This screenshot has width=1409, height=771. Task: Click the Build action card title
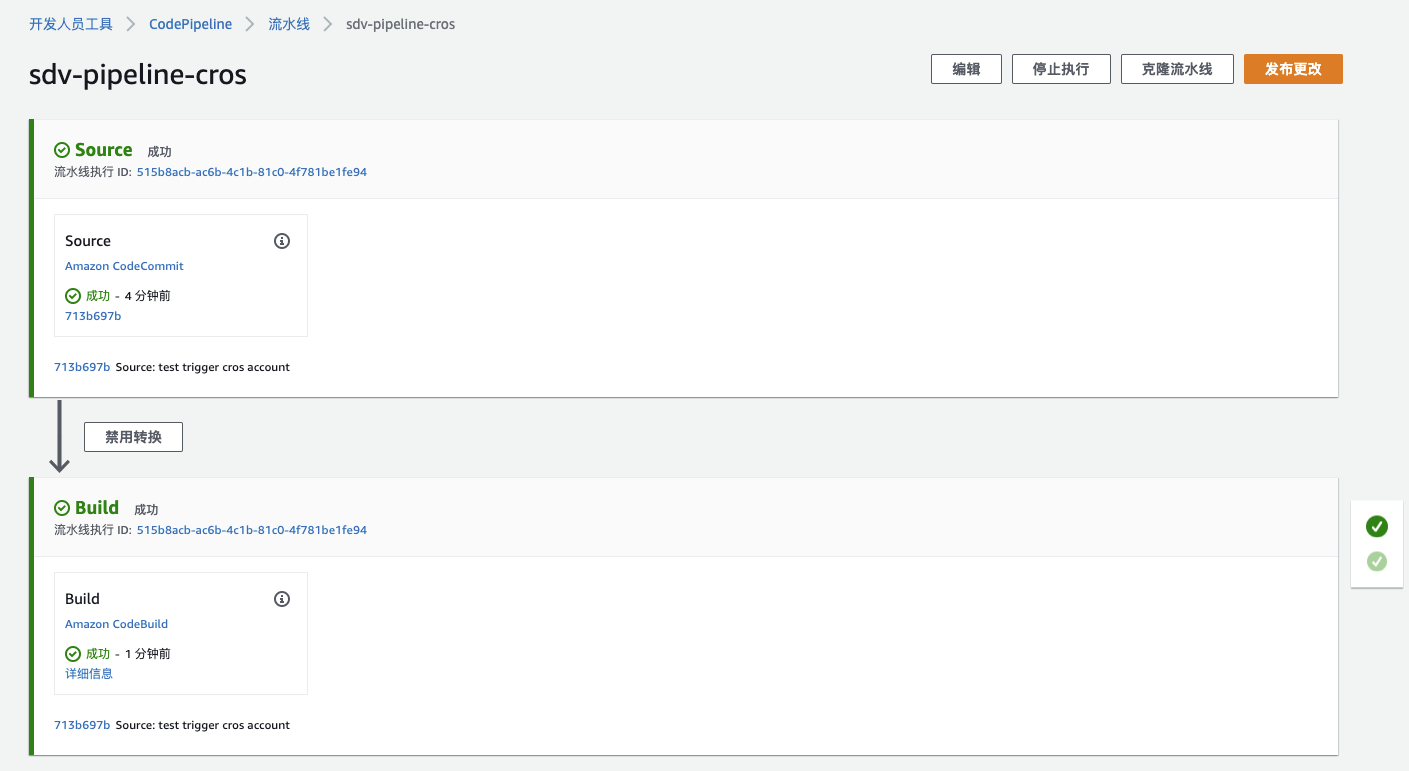point(82,599)
